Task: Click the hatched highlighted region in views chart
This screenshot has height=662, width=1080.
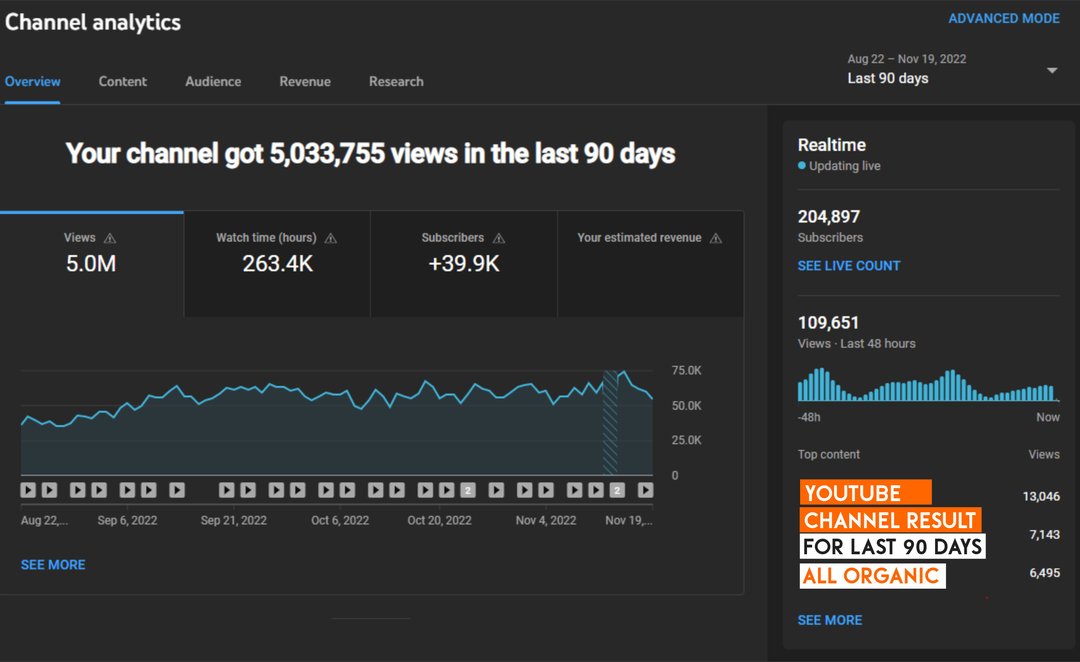Action: click(x=610, y=423)
